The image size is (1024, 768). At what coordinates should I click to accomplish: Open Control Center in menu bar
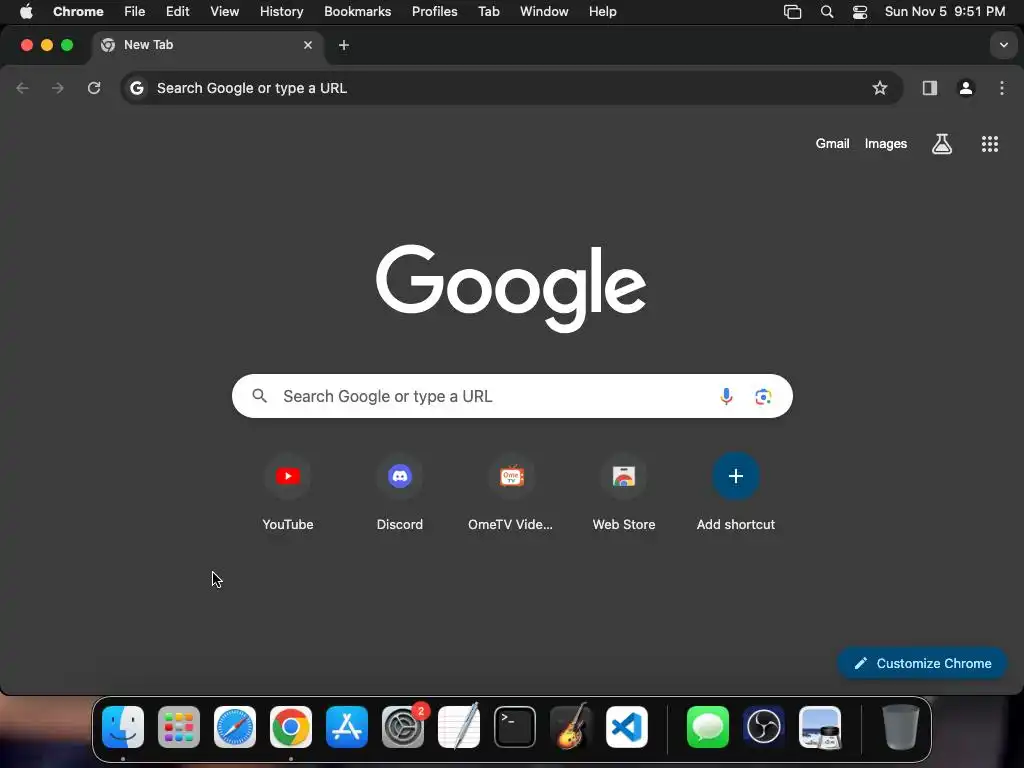pyautogui.click(x=859, y=12)
